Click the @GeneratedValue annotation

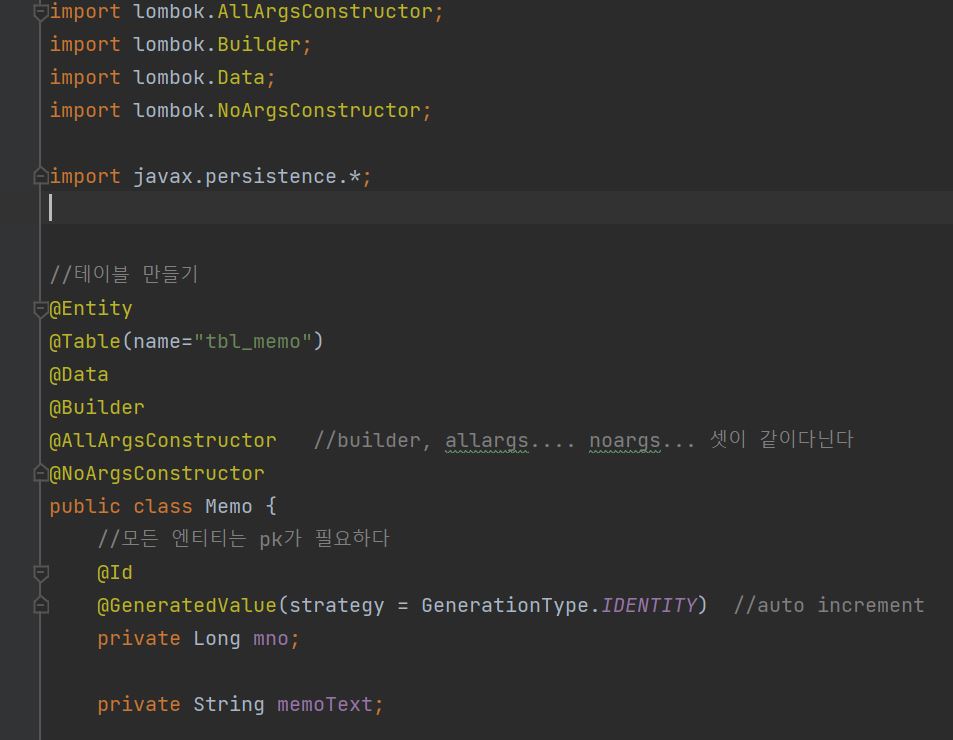point(187,605)
